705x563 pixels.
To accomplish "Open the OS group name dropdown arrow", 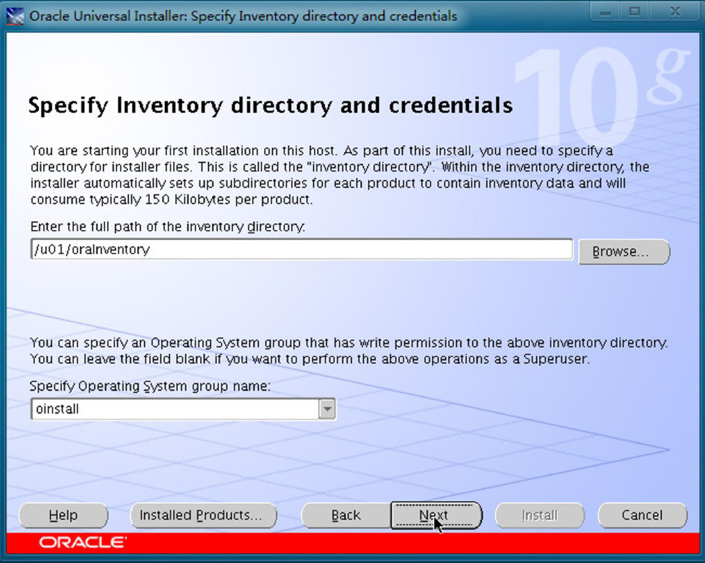I will 327,409.
